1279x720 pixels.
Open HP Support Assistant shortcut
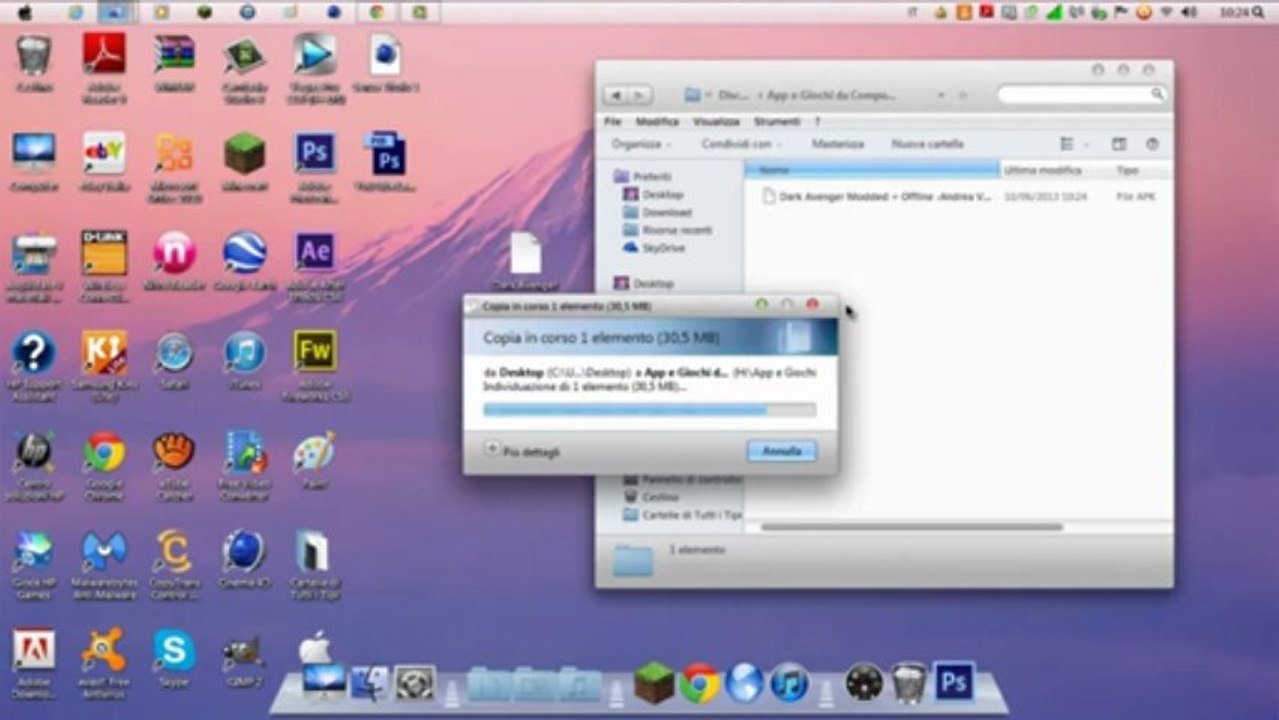pos(34,352)
